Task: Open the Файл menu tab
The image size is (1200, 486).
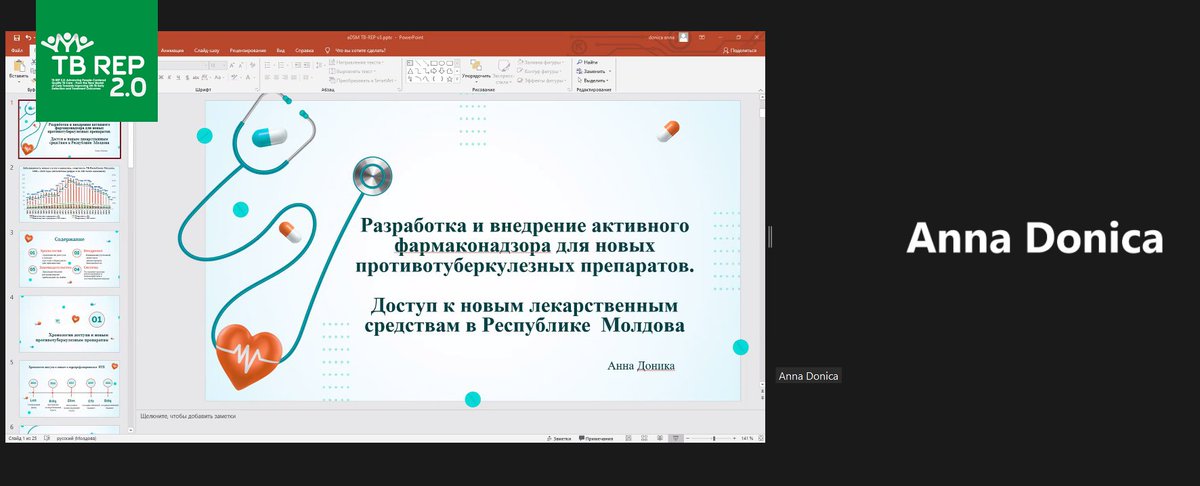Action: pyautogui.click(x=17, y=49)
